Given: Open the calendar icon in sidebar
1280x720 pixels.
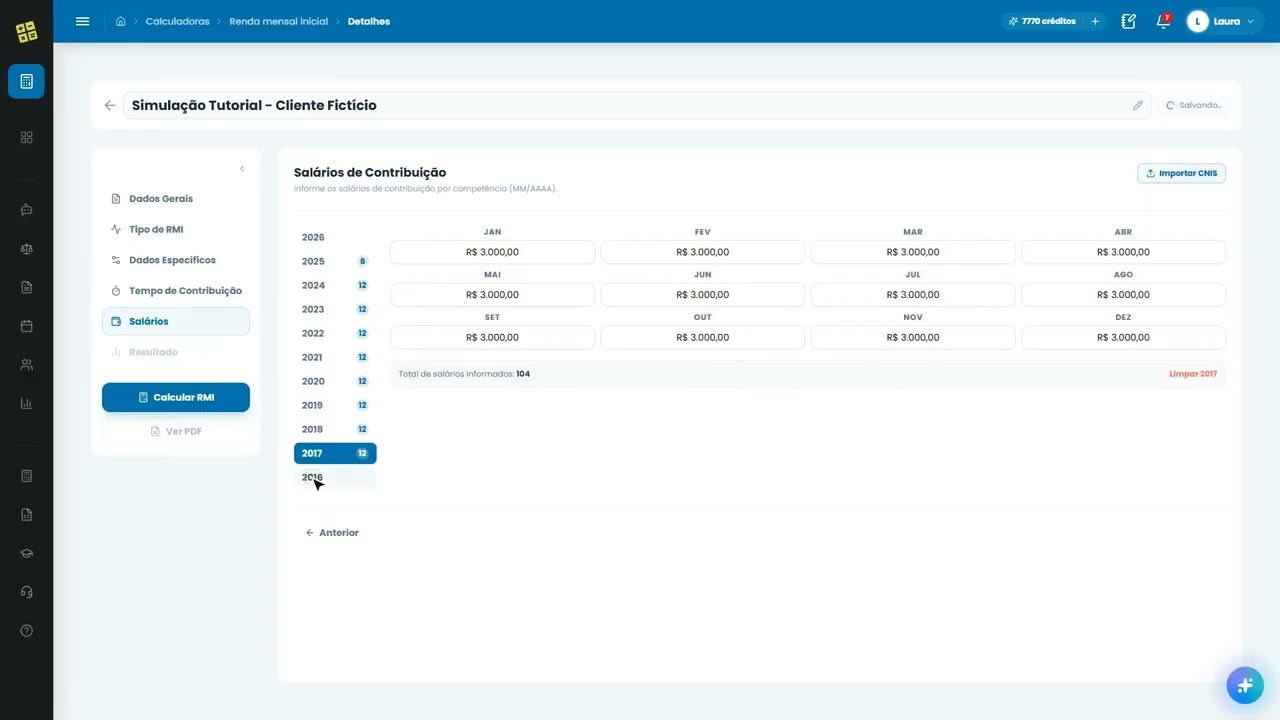Looking at the screenshot, I should pyautogui.click(x=27, y=326).
